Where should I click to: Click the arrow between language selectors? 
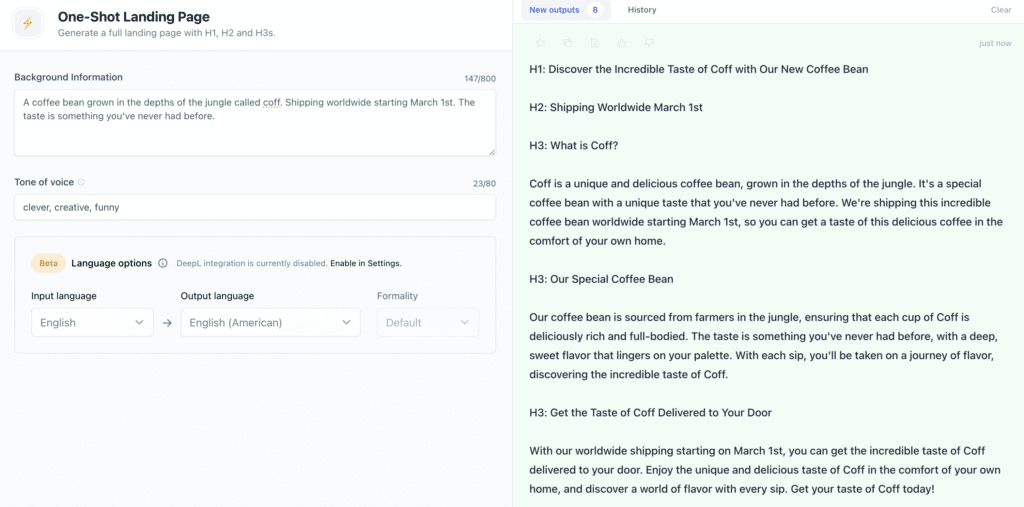(167, 323)
